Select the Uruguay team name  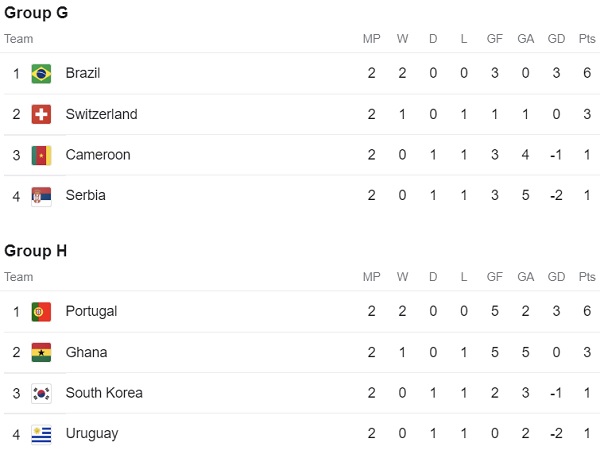tap(92, 434)
